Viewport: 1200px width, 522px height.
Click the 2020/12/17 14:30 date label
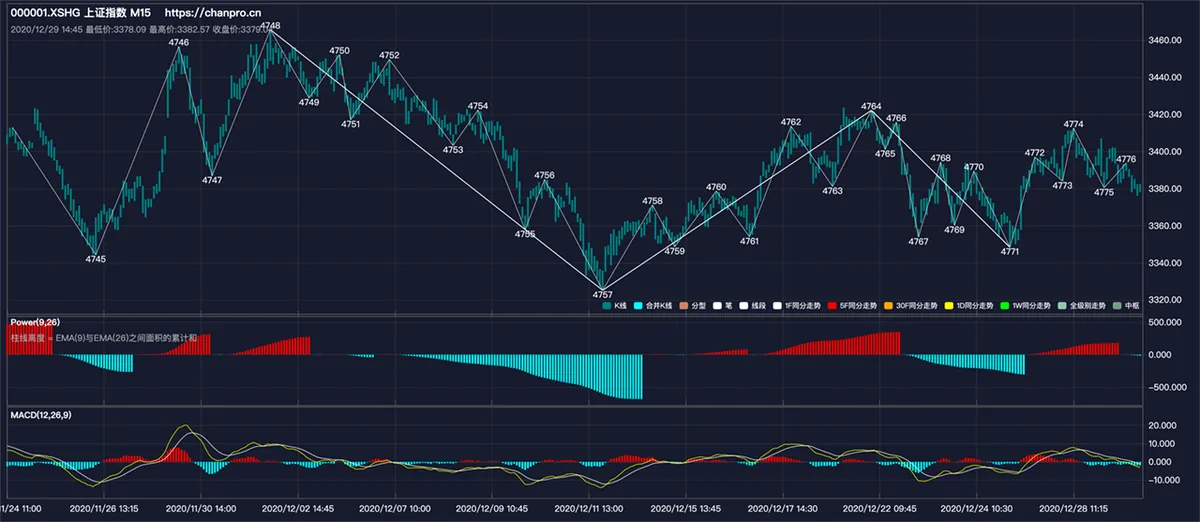click(783, 509)
